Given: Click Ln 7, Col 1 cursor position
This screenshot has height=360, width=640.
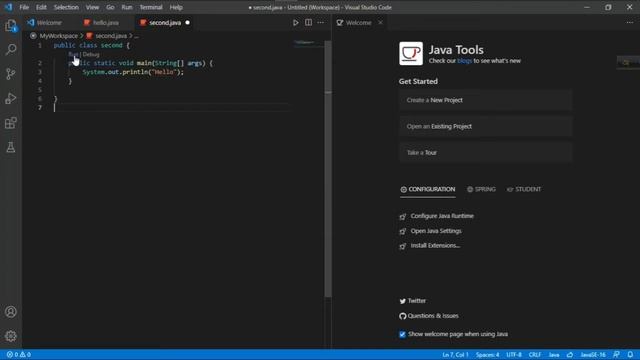Looking at the screenshot, I should coord(455,355).
